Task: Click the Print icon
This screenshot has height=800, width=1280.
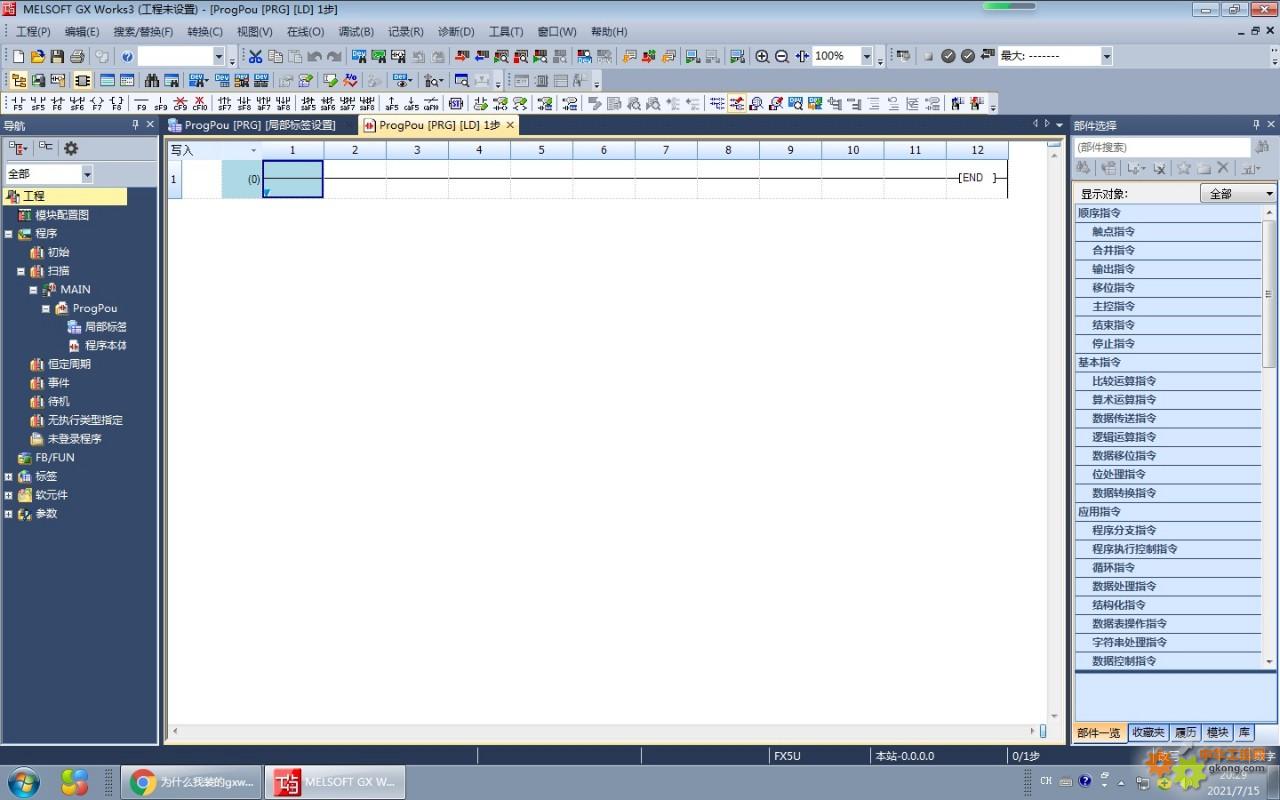Action: tap(77, 56)
